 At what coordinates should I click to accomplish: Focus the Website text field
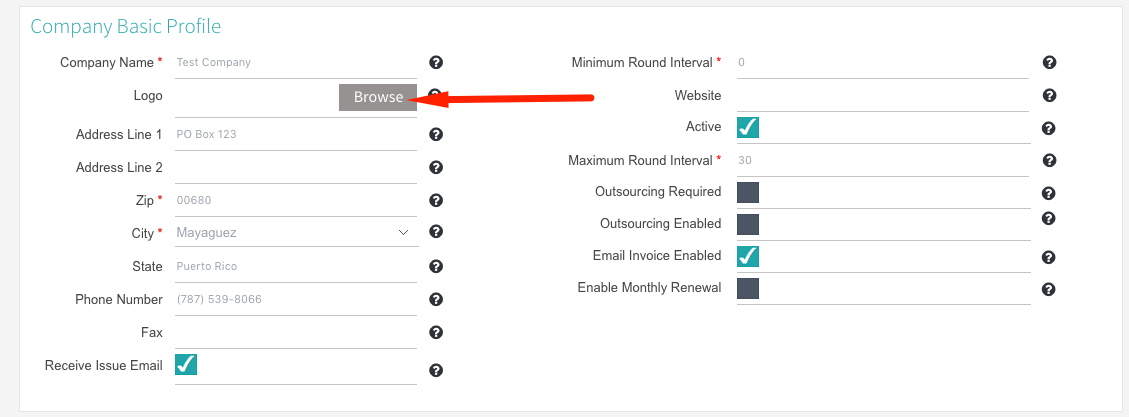pyautogui.click(x=883, y=96)
